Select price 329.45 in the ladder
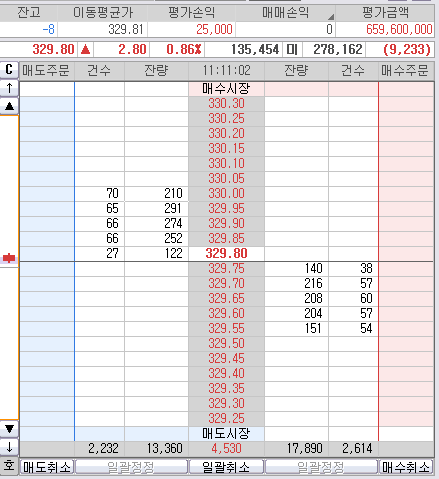The width and height of the screenshot is (439, 479). (226, 359)
